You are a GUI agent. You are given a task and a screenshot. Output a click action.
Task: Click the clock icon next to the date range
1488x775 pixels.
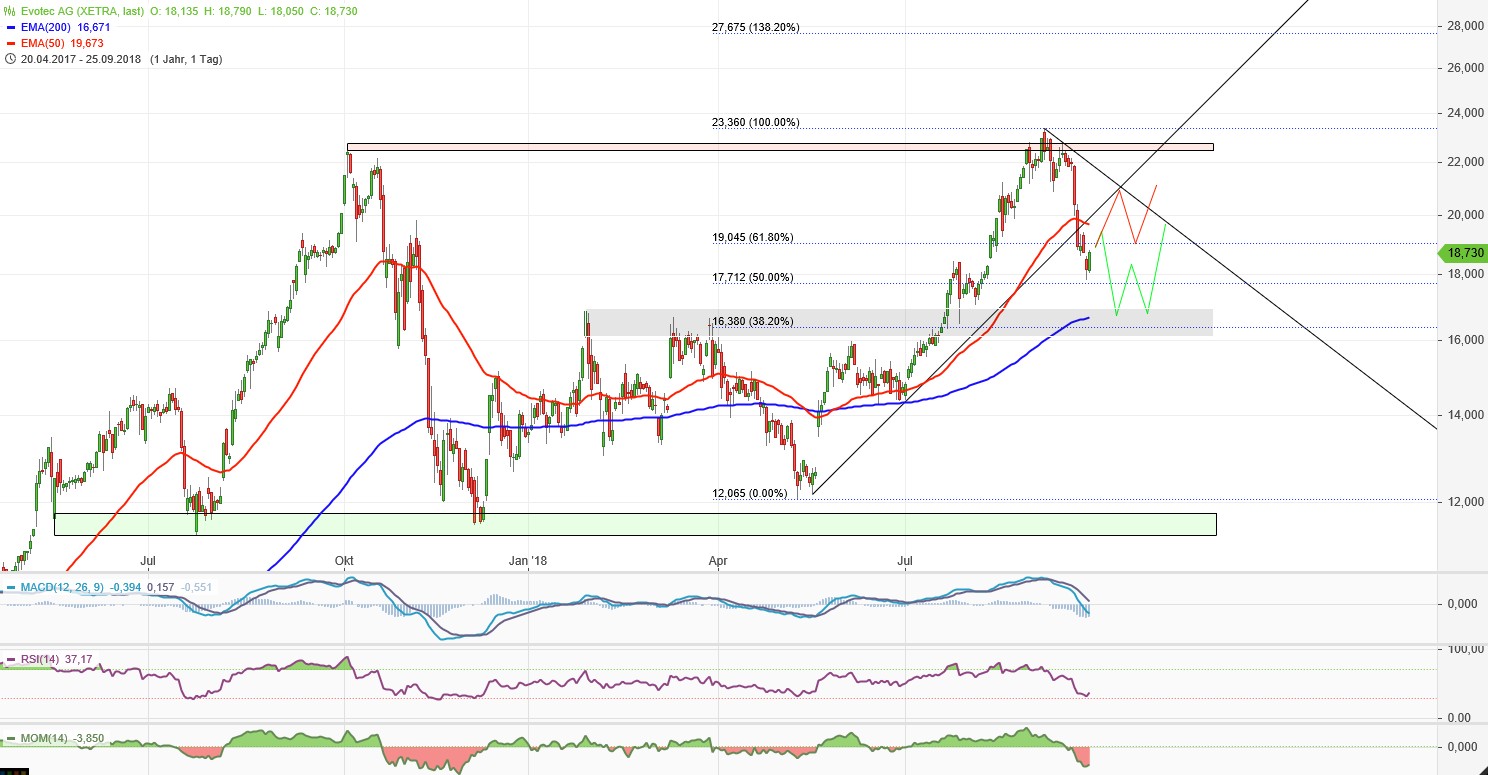tap(9, 59)
